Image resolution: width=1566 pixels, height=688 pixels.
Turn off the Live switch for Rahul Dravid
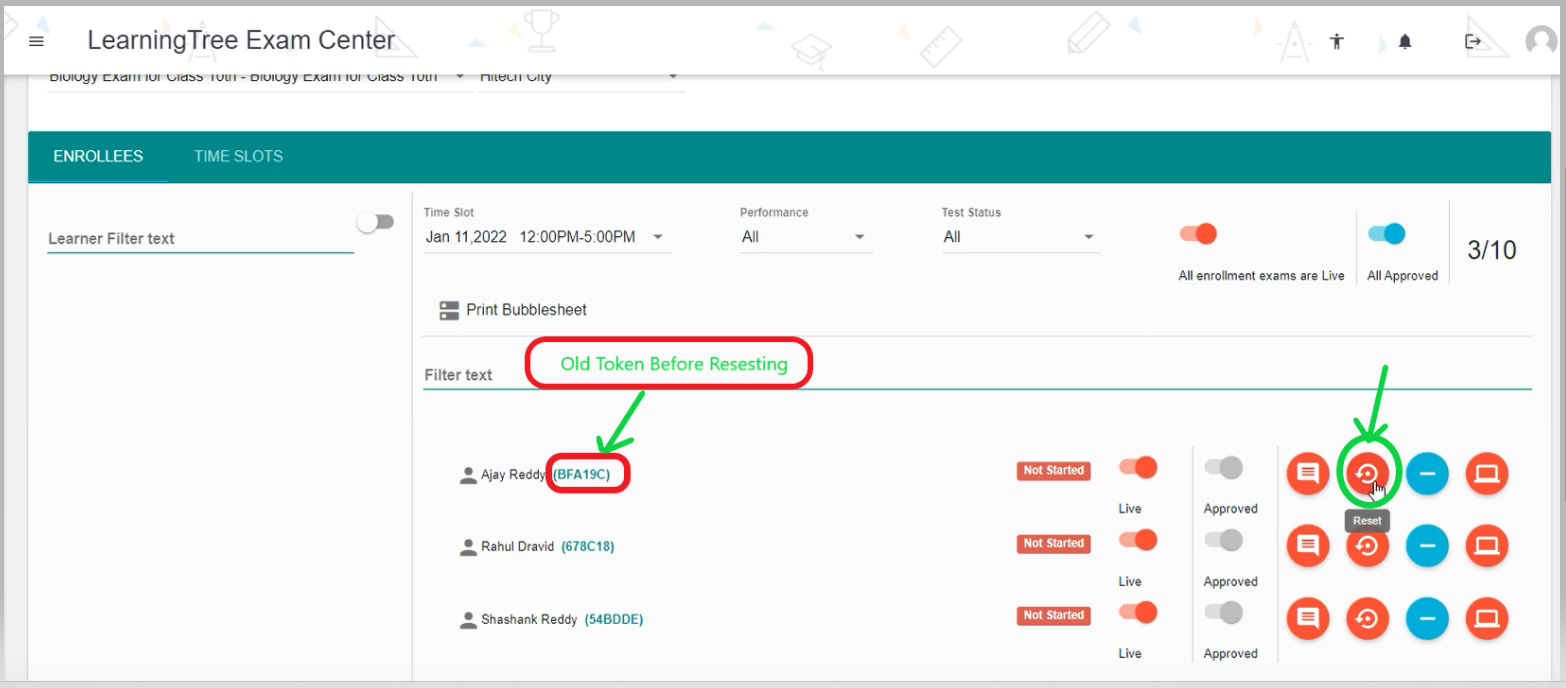click(x=1138, y=541)
